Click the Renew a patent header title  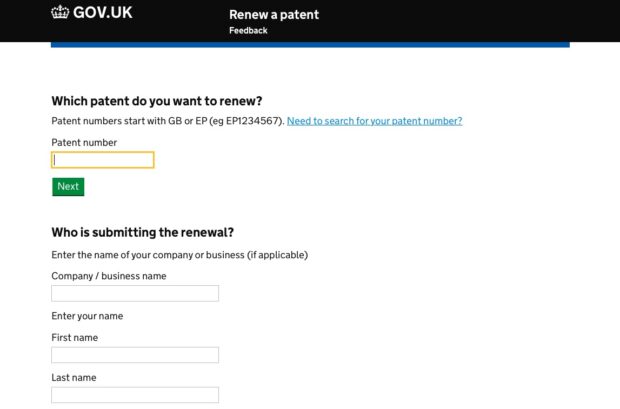(x=274, y=15)
